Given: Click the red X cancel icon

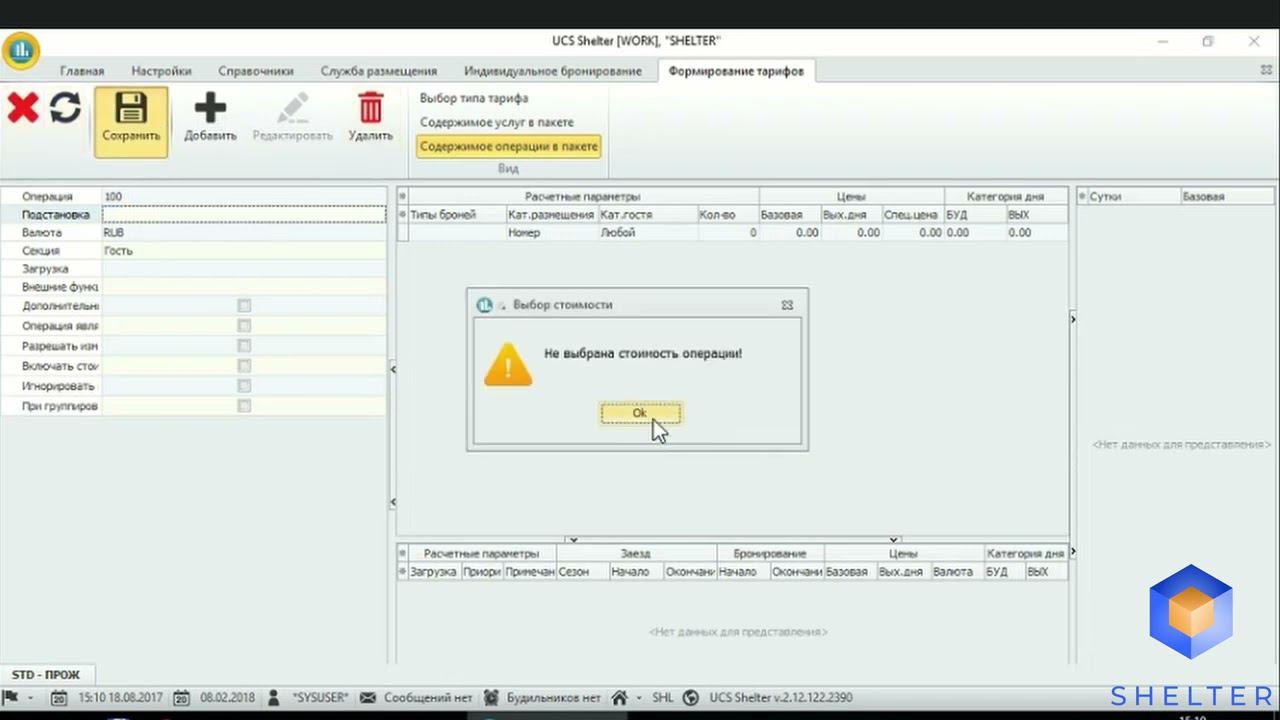Looking at the screenshot, I should click(22, 108).
